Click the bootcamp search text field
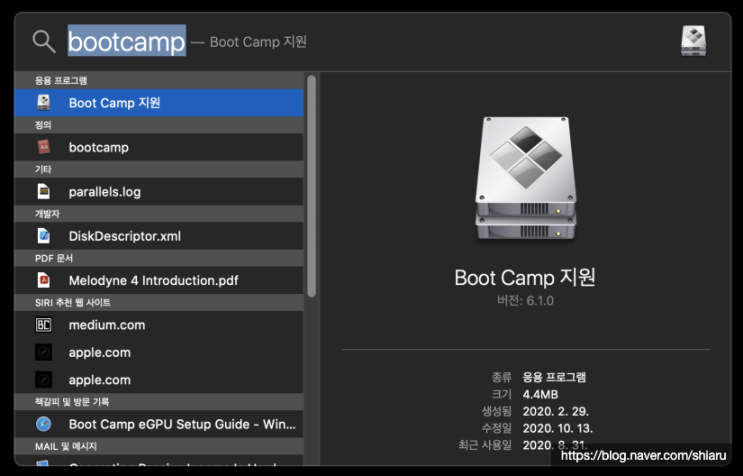 (x=127, y=41)
